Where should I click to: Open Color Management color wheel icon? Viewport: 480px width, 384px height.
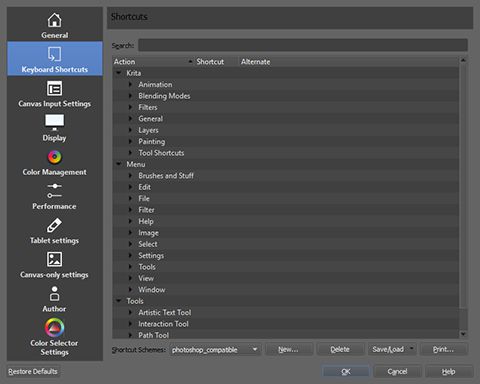pos(55,157)
